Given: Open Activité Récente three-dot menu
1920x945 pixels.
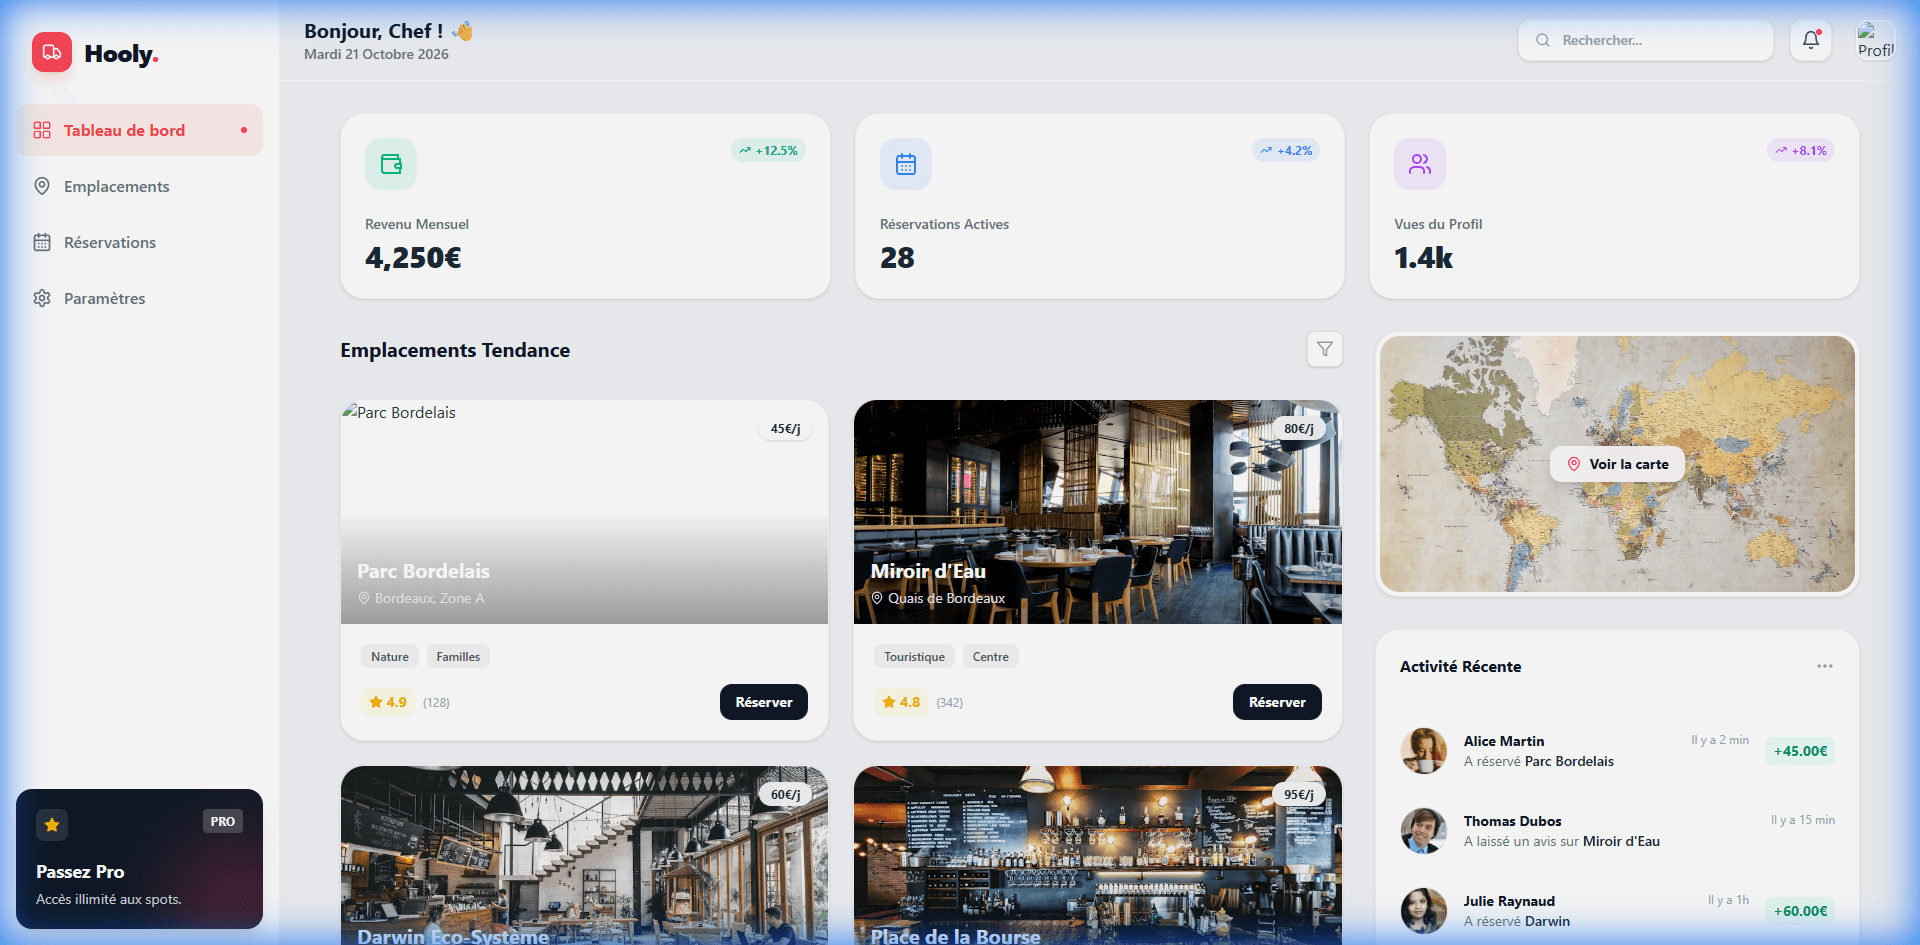Looking at the screenshot, I should click(x=1824, y=666).
